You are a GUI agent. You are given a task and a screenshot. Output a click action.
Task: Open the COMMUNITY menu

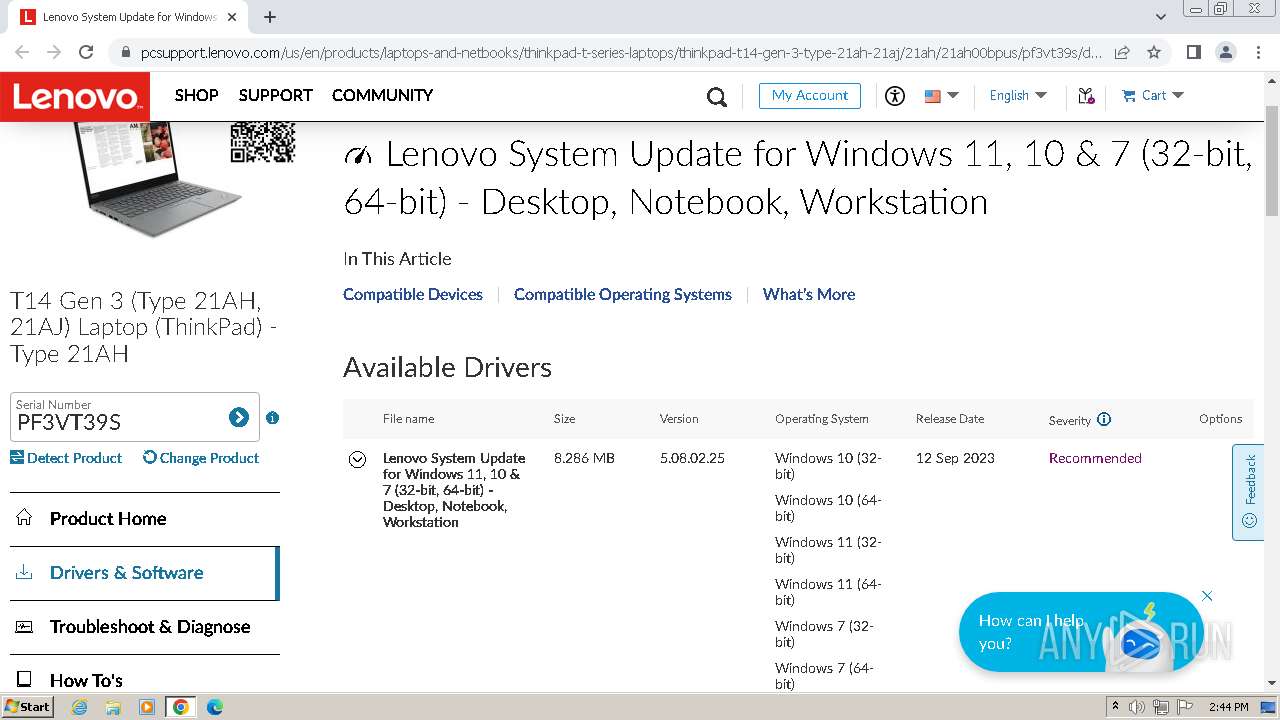pyautogui.click(x=382, y=95)
